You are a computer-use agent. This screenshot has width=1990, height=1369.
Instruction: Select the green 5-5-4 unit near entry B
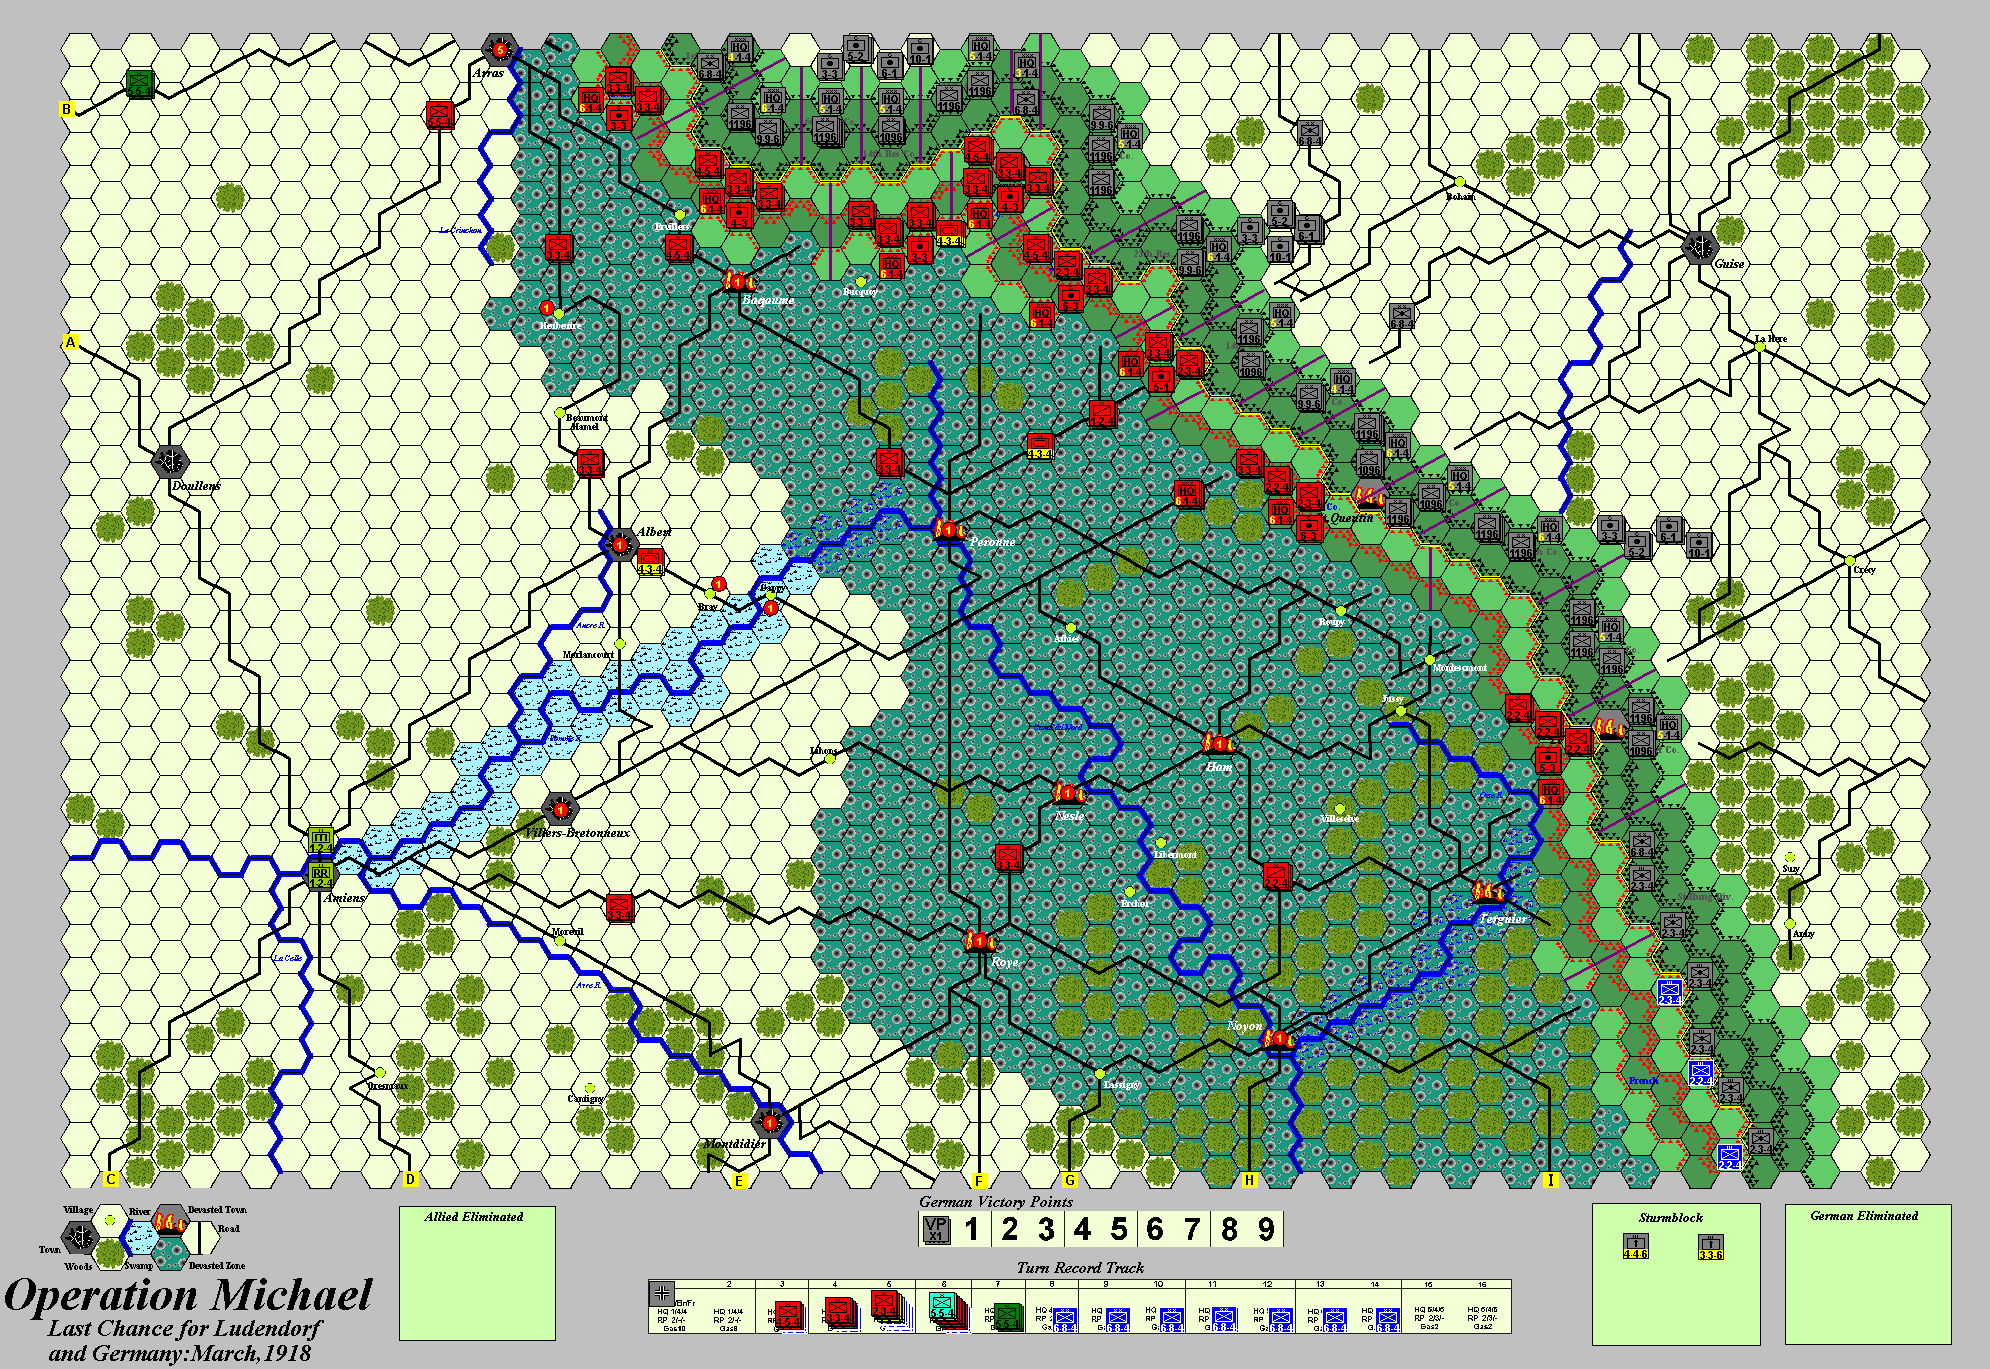click(140, 85)
